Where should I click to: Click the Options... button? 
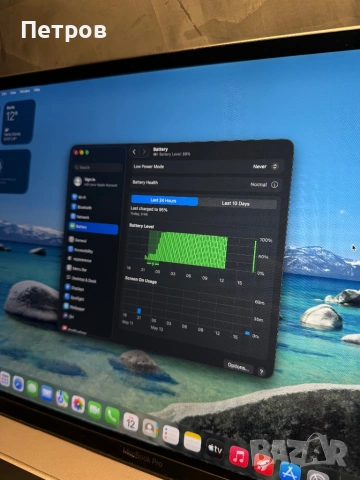238,367
